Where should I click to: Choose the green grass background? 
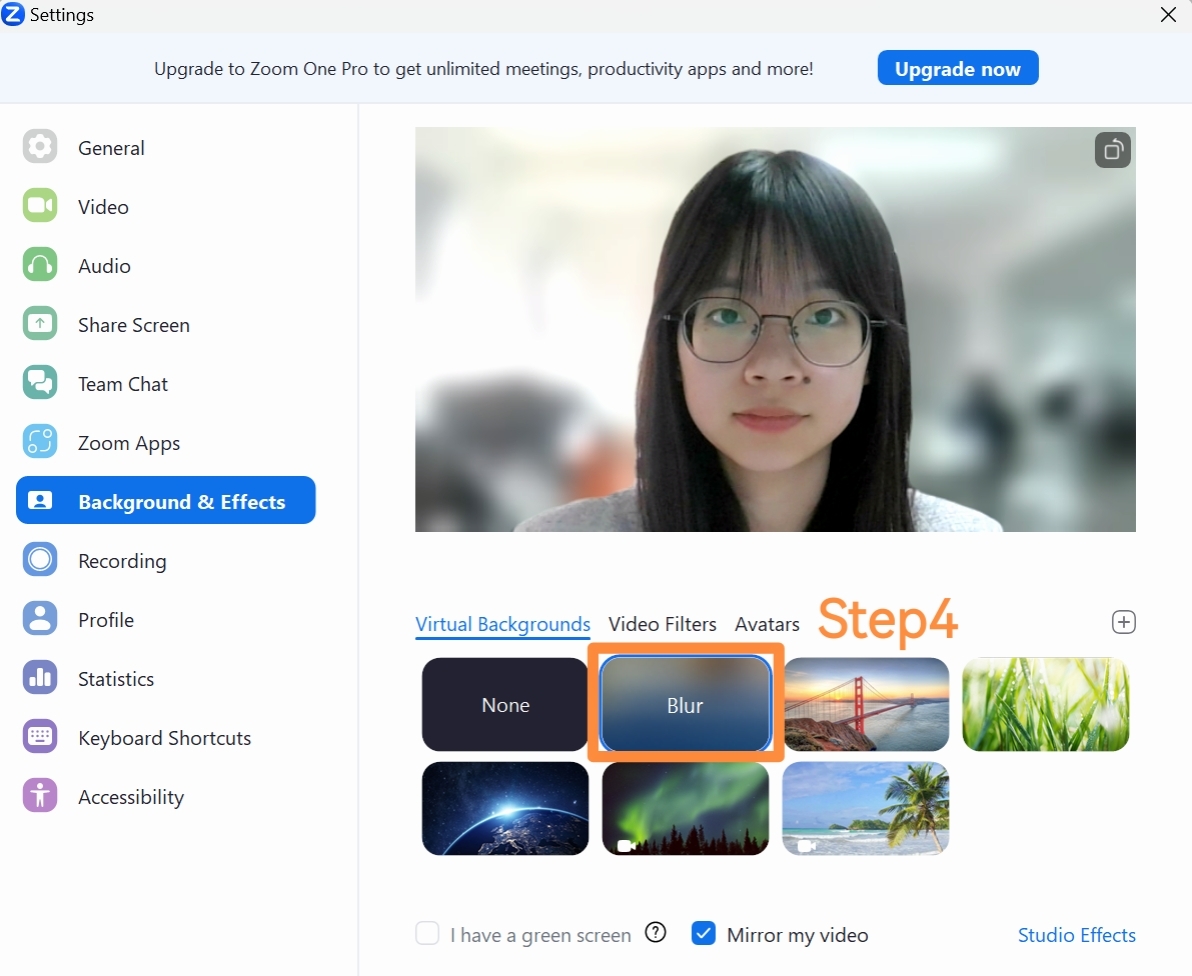click(1046, 705)
